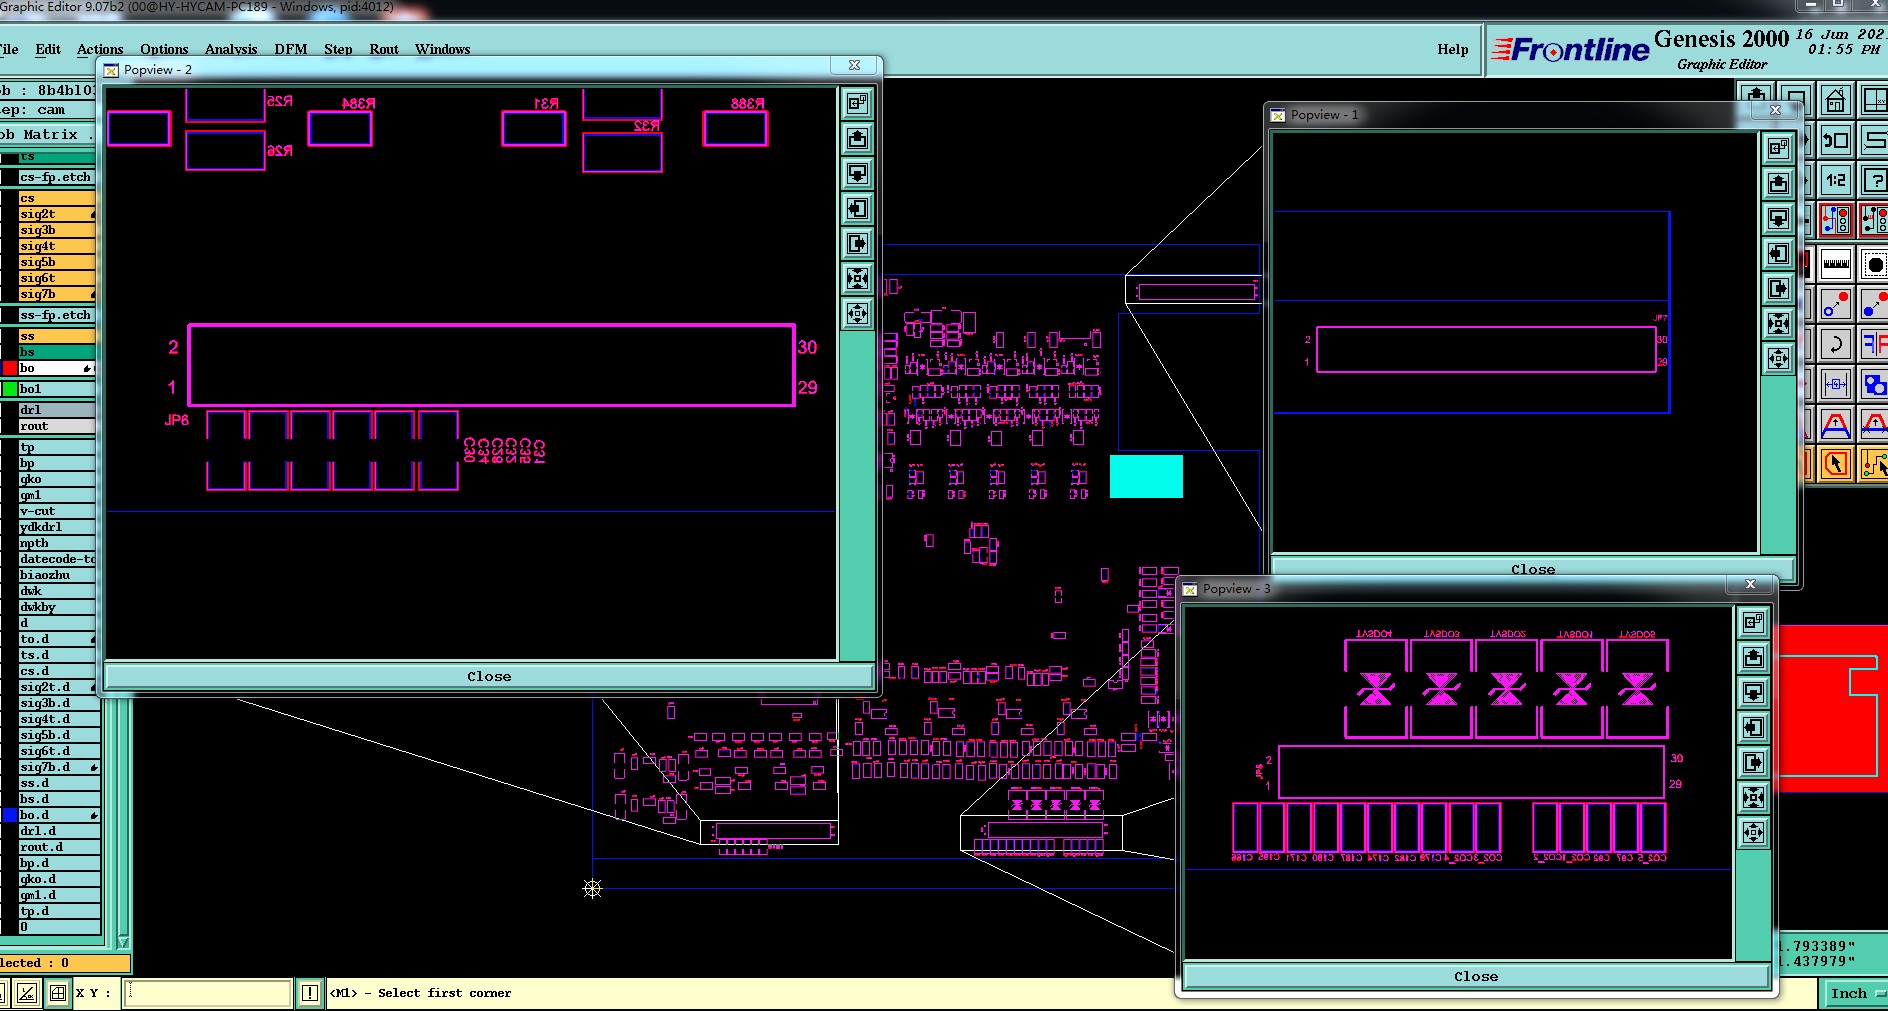Toggle display of the ss layer
The height and width of the screenshot is (1011, 1888).
click(x=57, y=336)
